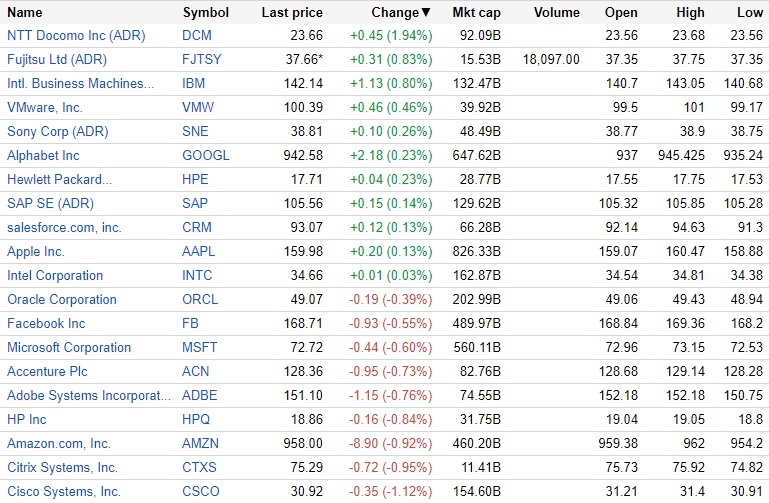Open Facebook Inc stock page

click(x=46, y=324)
